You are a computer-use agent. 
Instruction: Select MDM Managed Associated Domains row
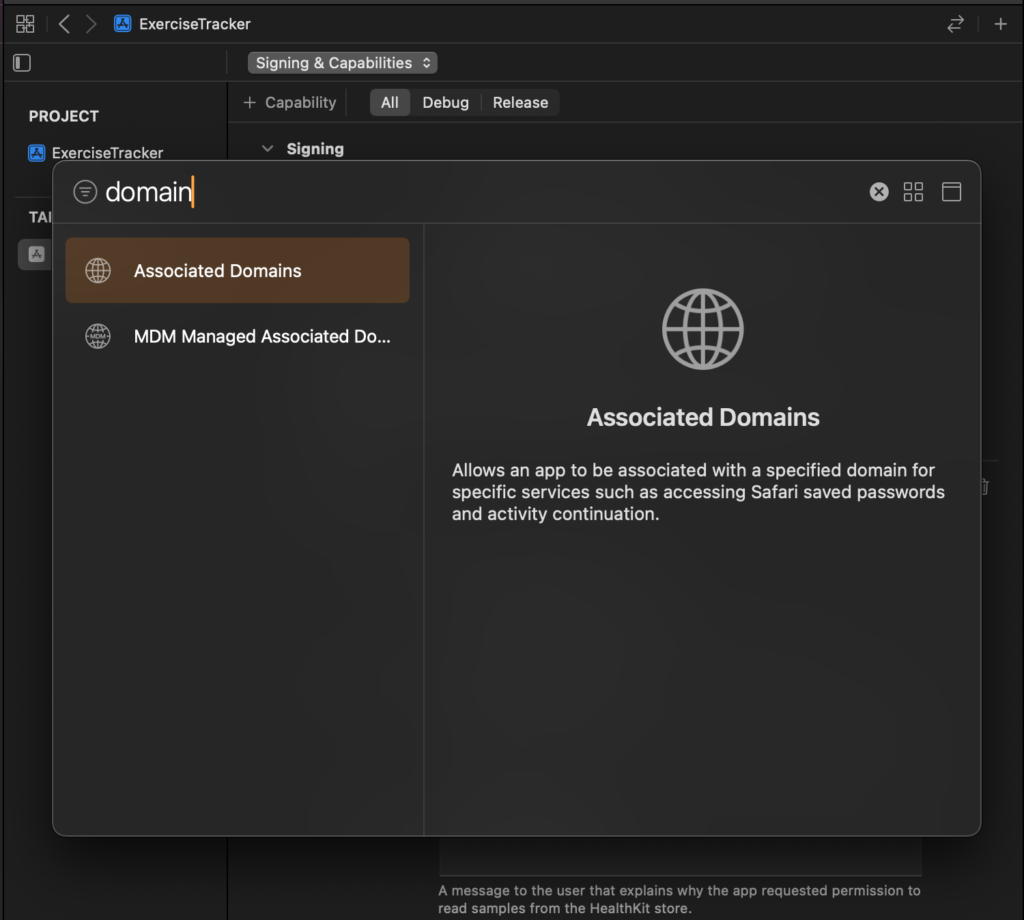click(238, 336)
